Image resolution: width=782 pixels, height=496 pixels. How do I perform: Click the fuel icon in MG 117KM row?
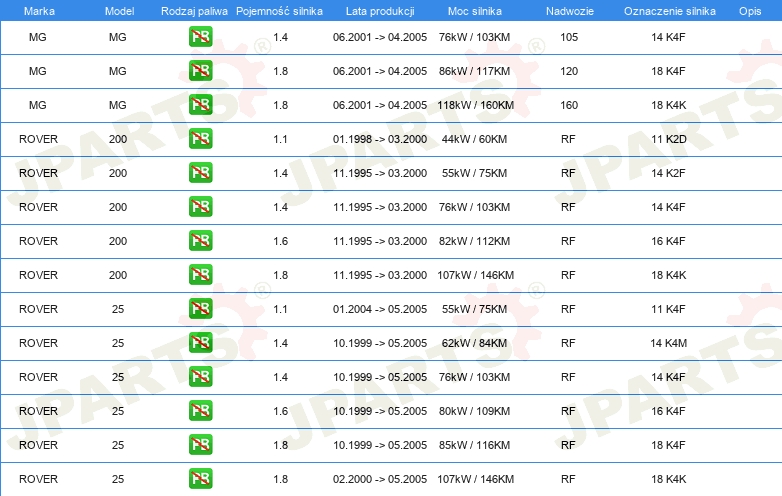click(200, 71)
